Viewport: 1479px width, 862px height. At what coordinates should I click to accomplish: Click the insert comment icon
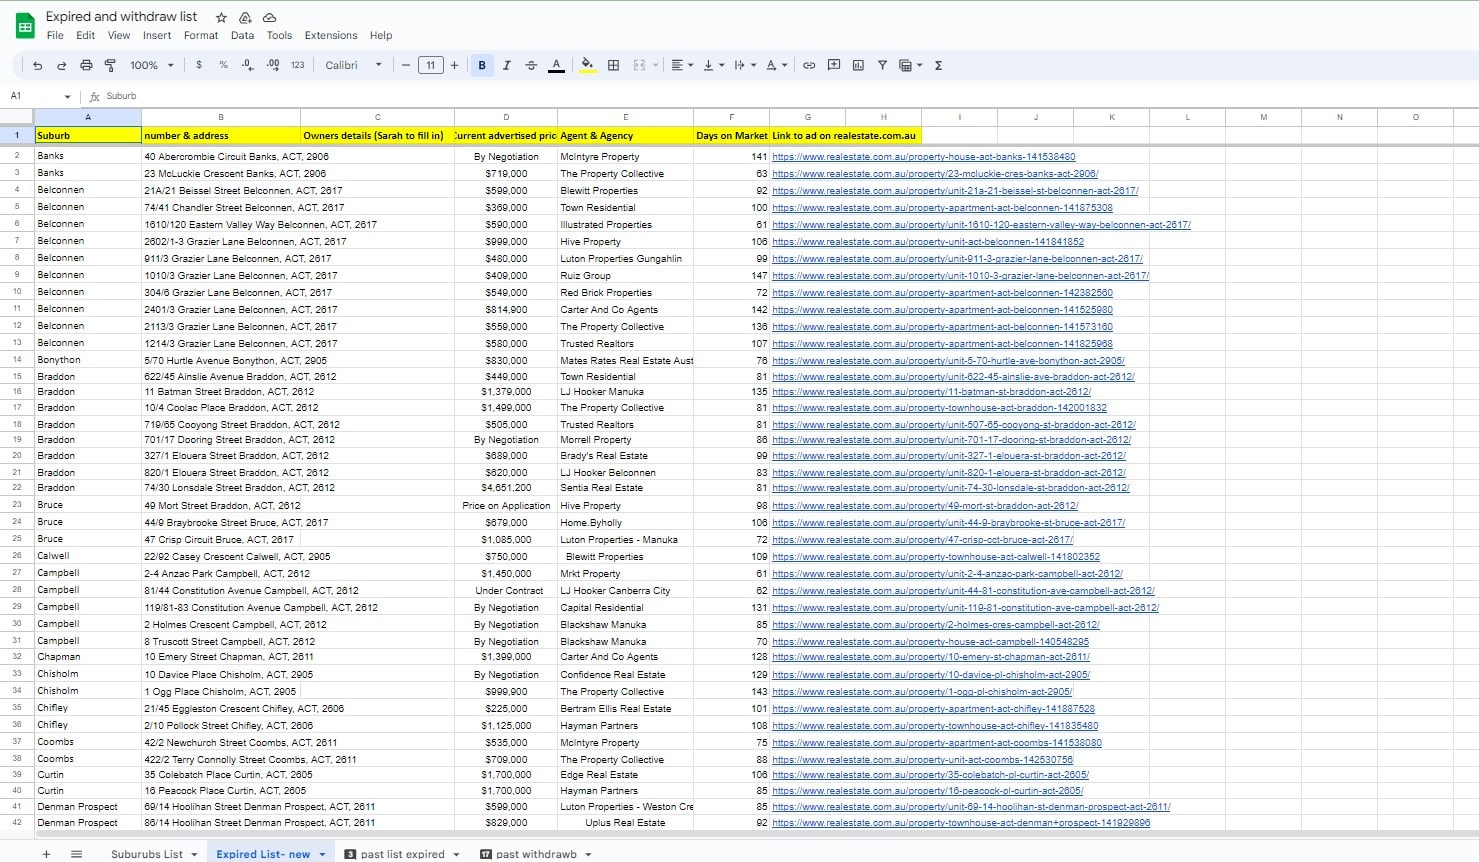pyautogui.click(x=834, y=65)
